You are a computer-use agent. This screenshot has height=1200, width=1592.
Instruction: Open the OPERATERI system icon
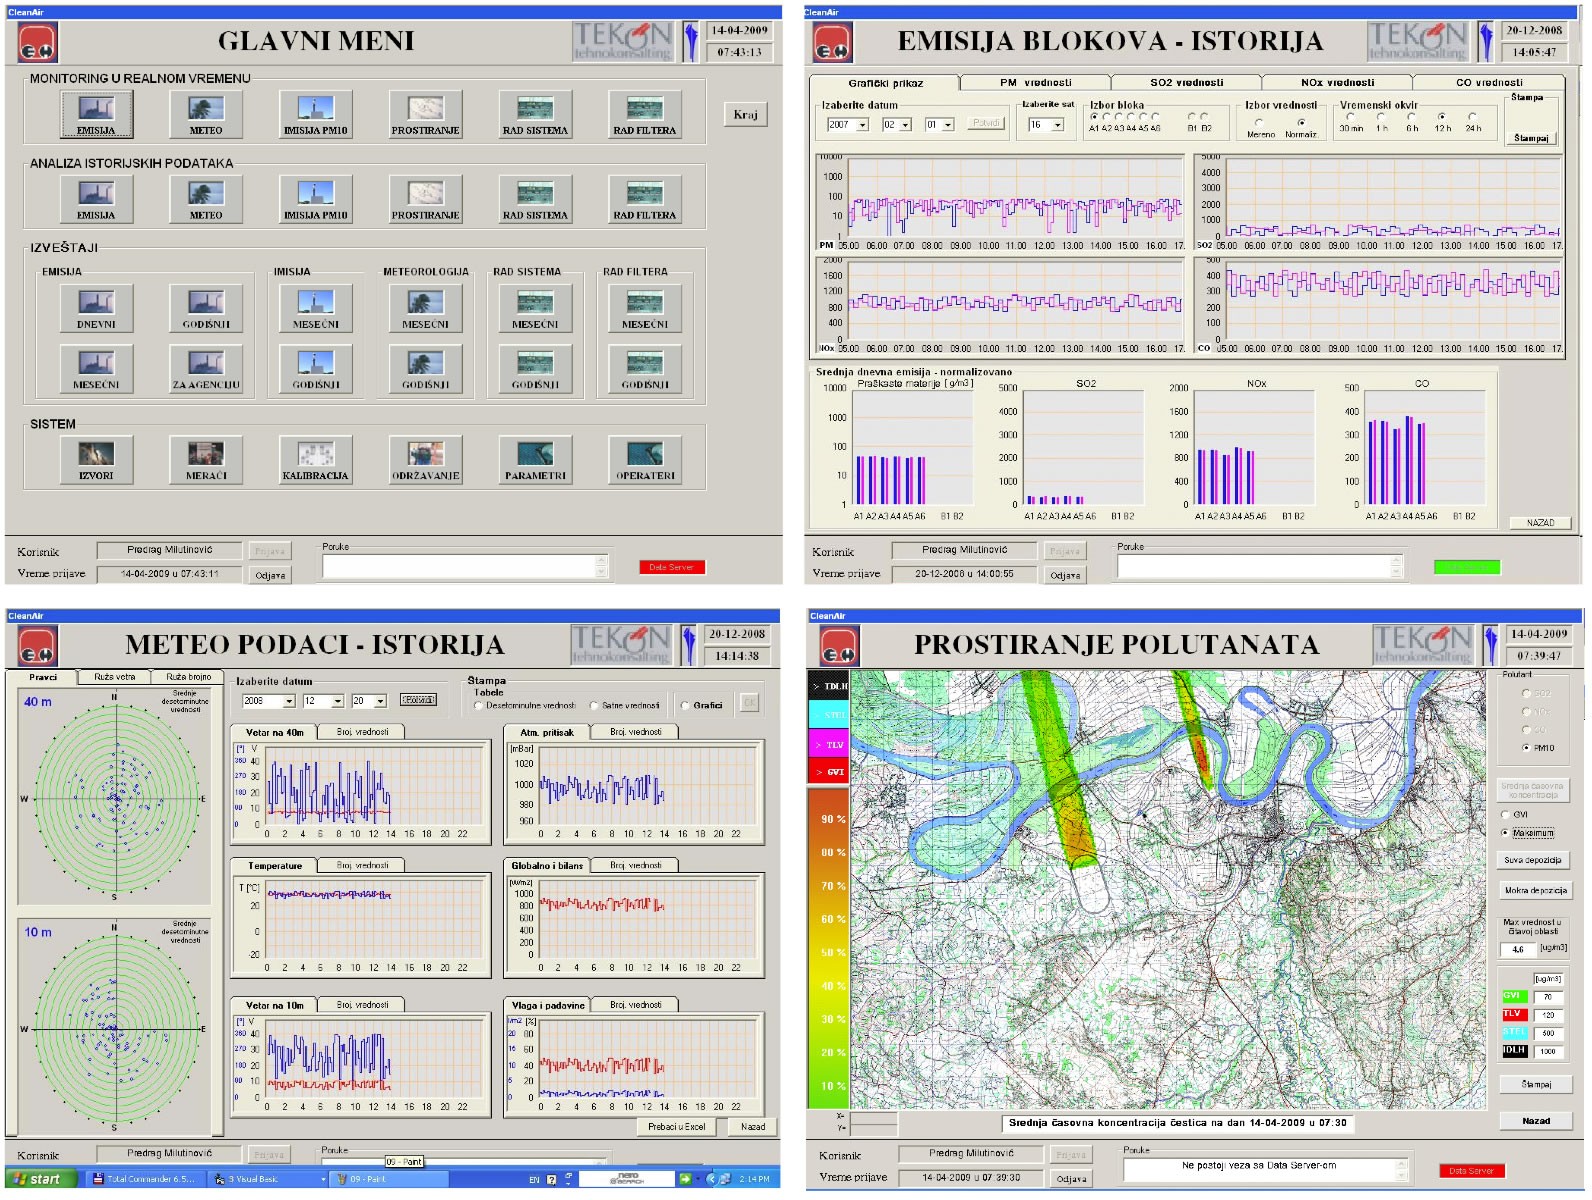click(x=645, y=459)
